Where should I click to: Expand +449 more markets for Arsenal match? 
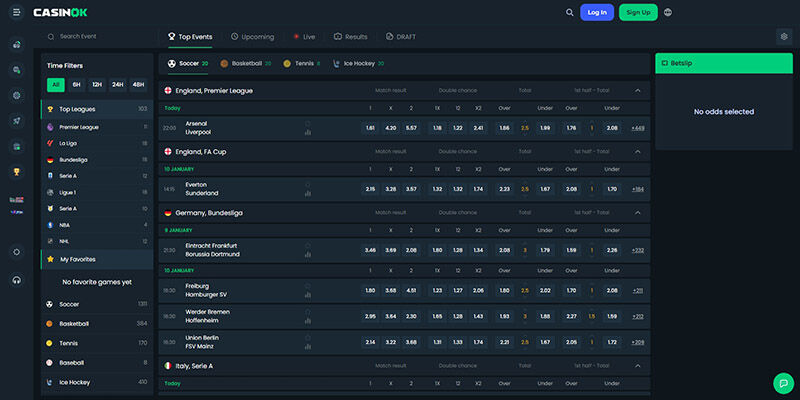[x=638, y=128]
